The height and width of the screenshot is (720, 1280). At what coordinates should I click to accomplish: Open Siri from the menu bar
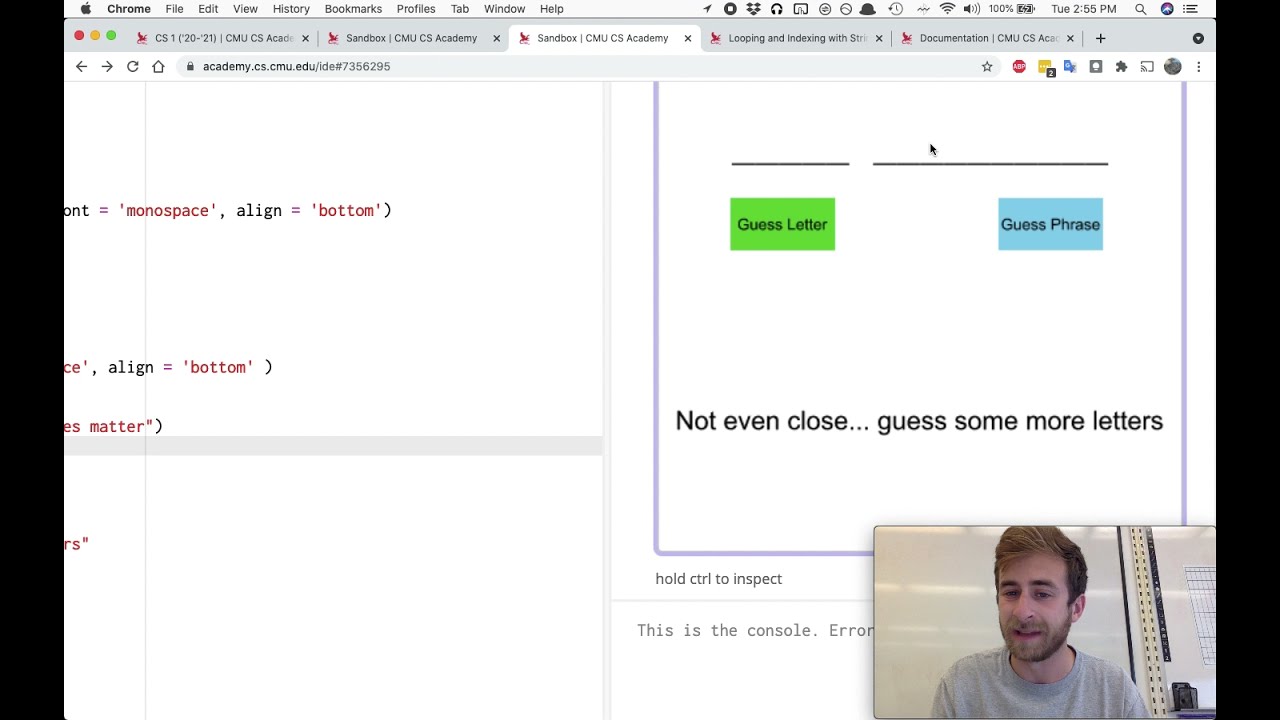(x=1167, y=9)
